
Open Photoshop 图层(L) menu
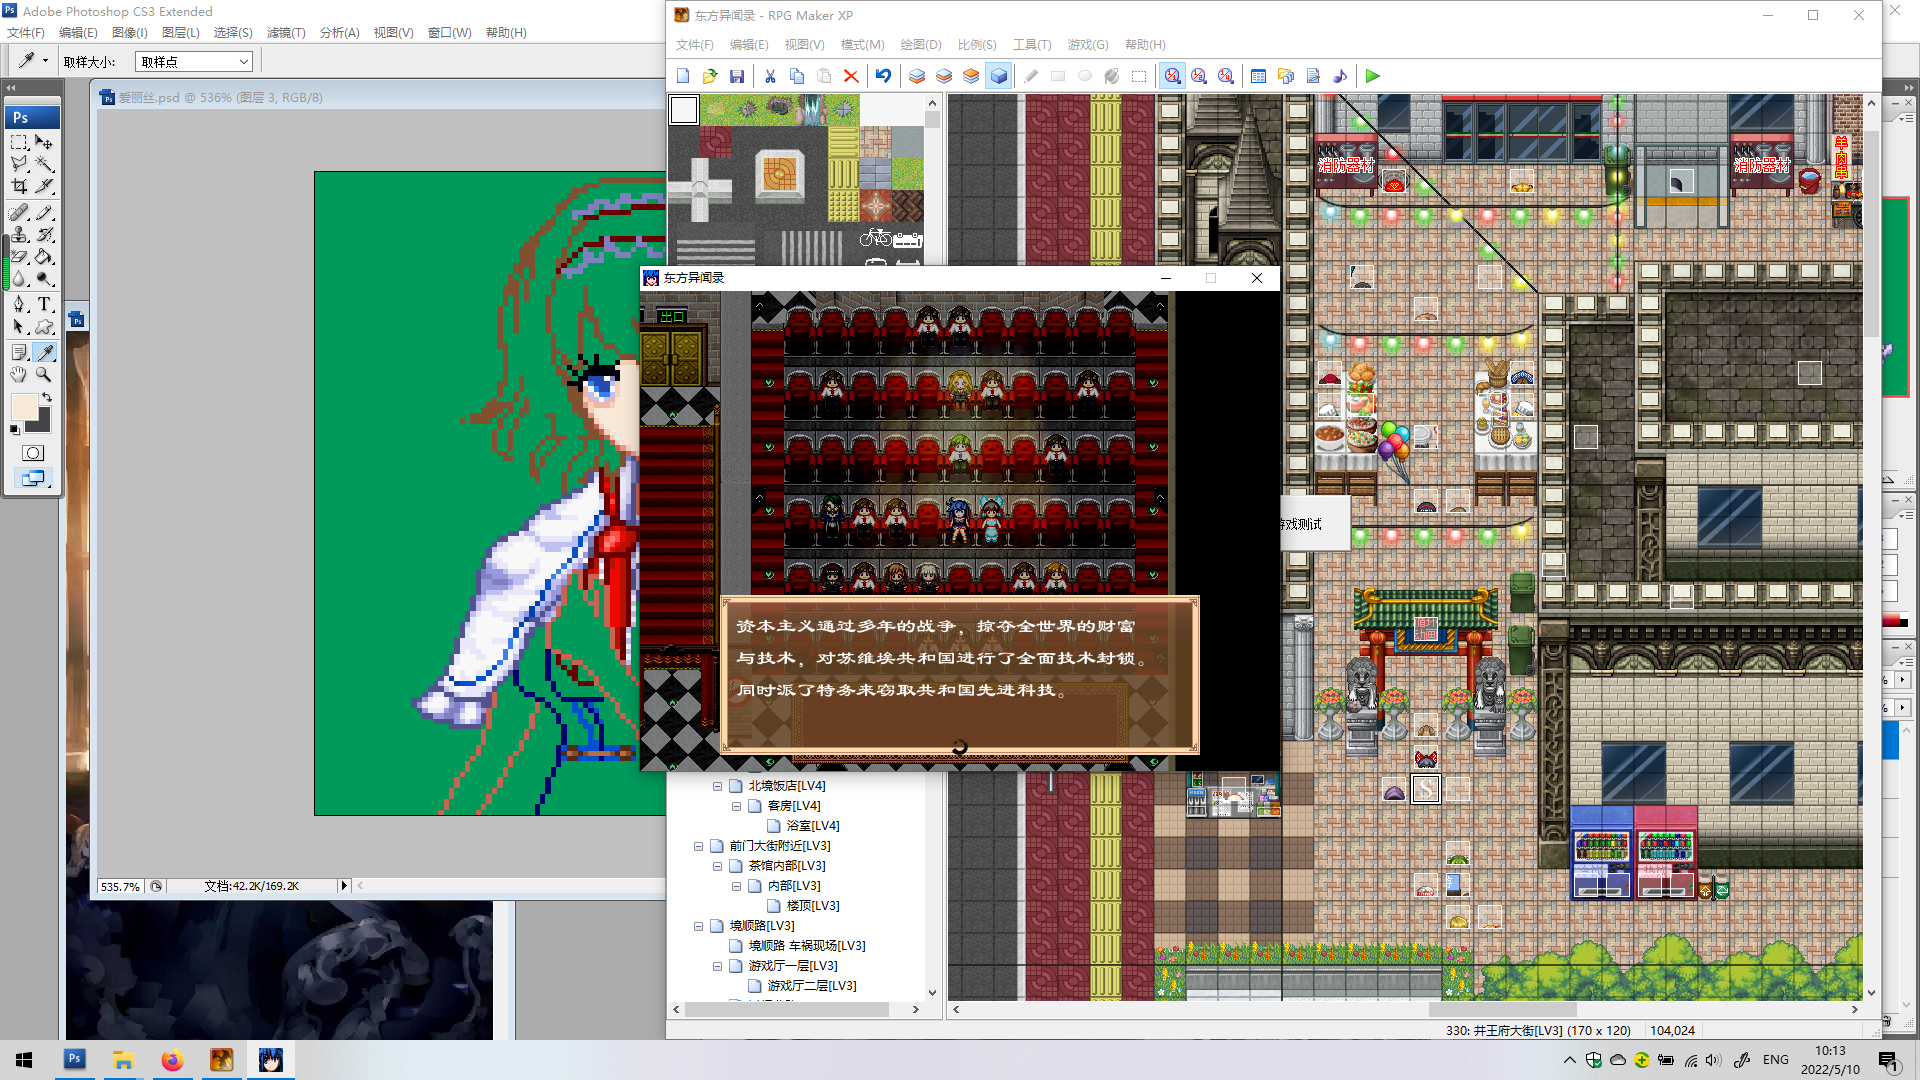point(181,33)
